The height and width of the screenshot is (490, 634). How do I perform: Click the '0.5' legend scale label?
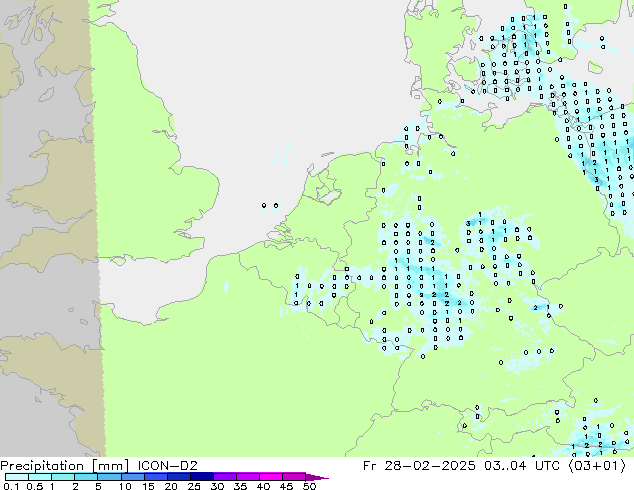(x=35, y=486)
